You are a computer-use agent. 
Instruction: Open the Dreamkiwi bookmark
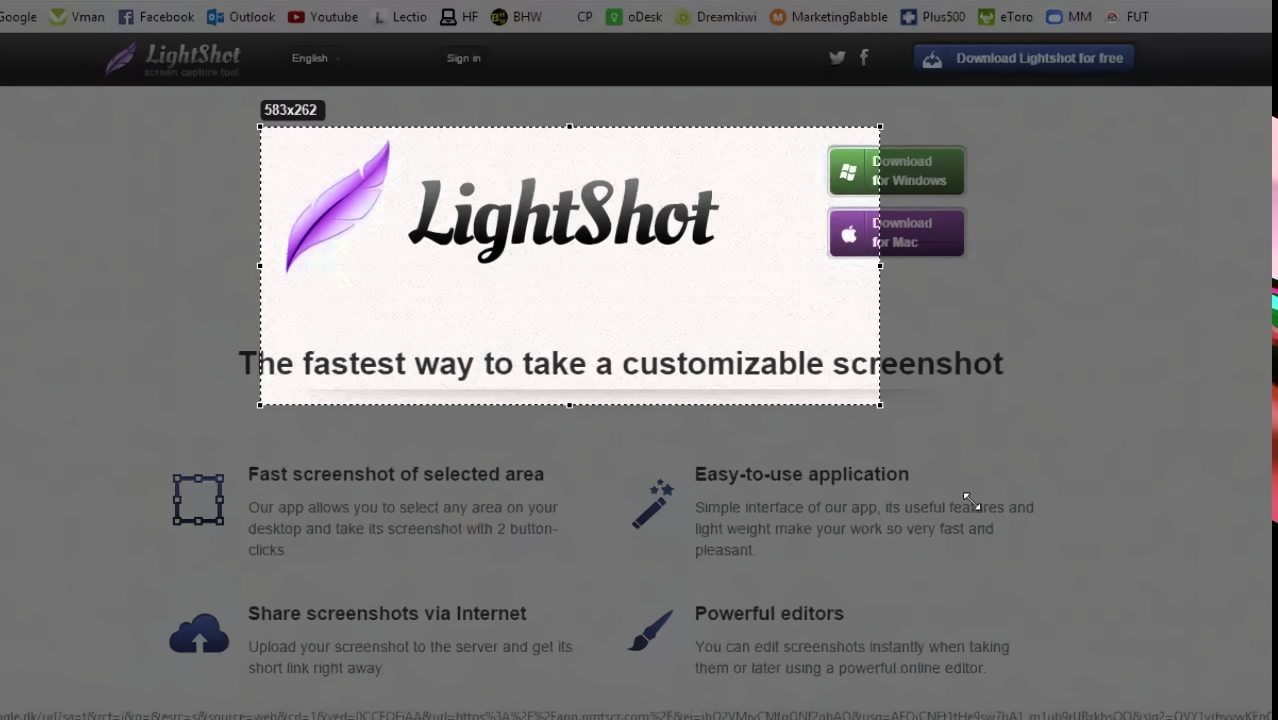716,17
